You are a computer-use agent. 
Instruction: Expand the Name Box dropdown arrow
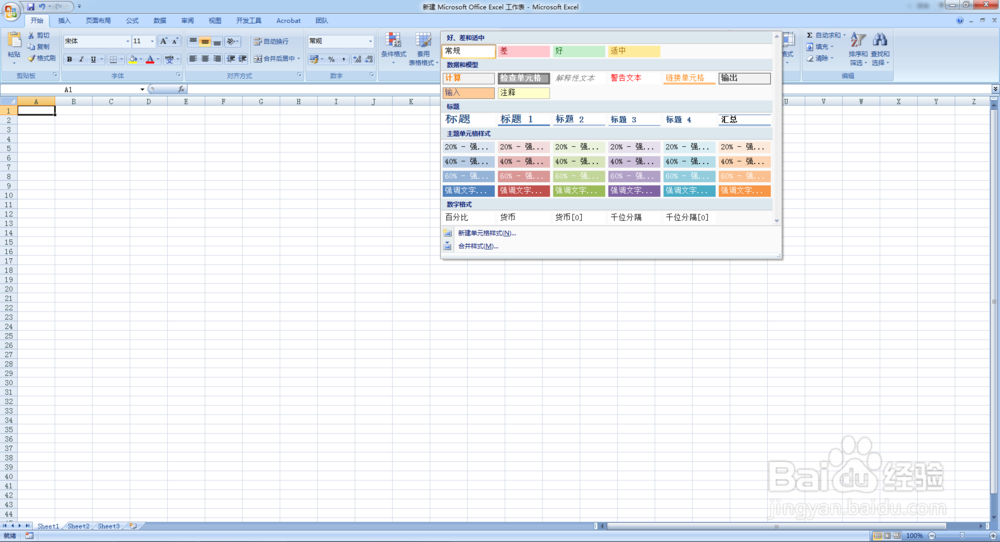[x=142, y=89]
